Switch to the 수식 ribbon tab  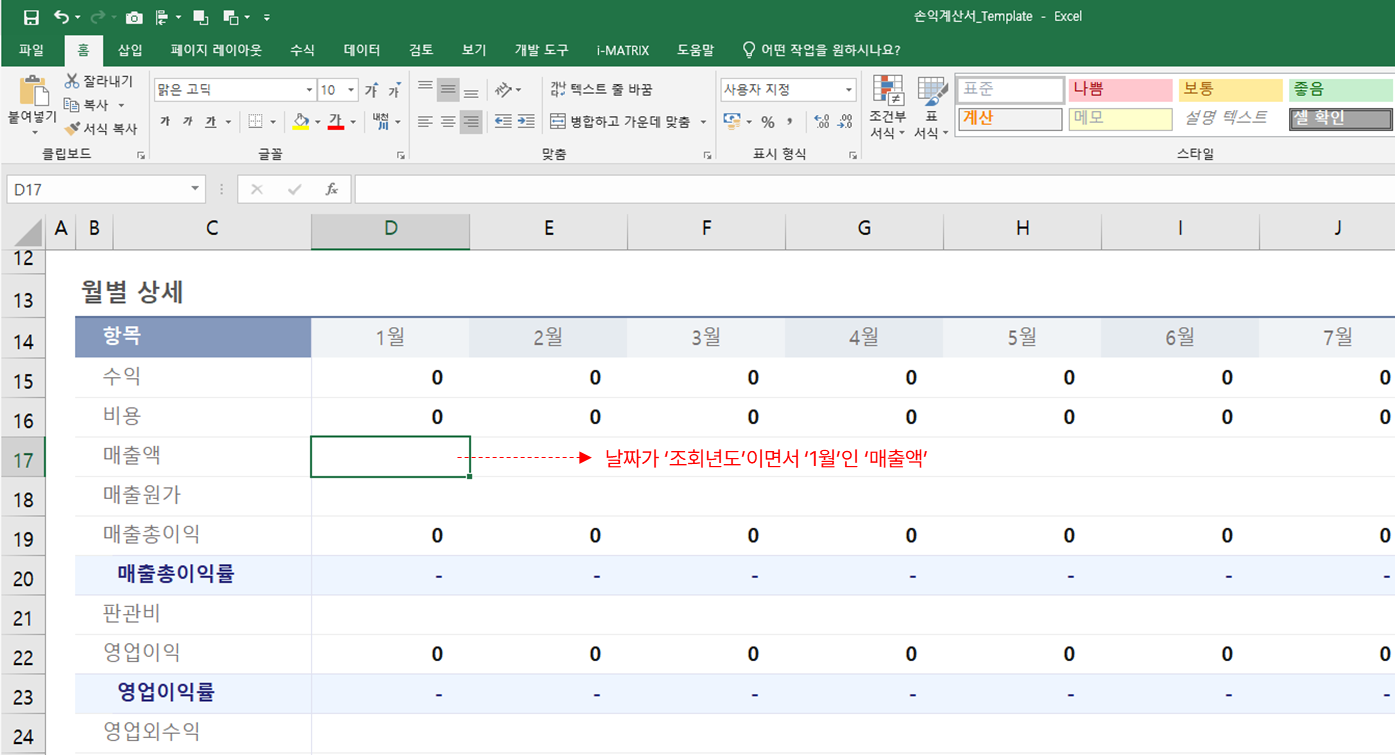click(x=302, y=50)
